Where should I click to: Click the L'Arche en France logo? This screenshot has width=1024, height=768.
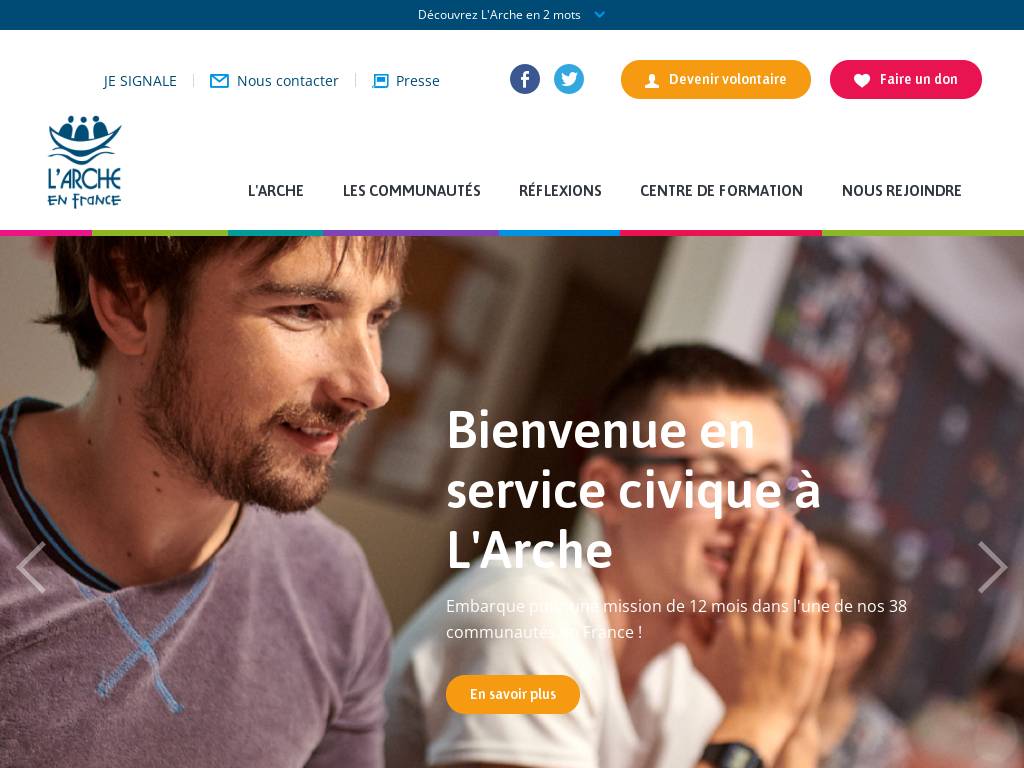84,162
